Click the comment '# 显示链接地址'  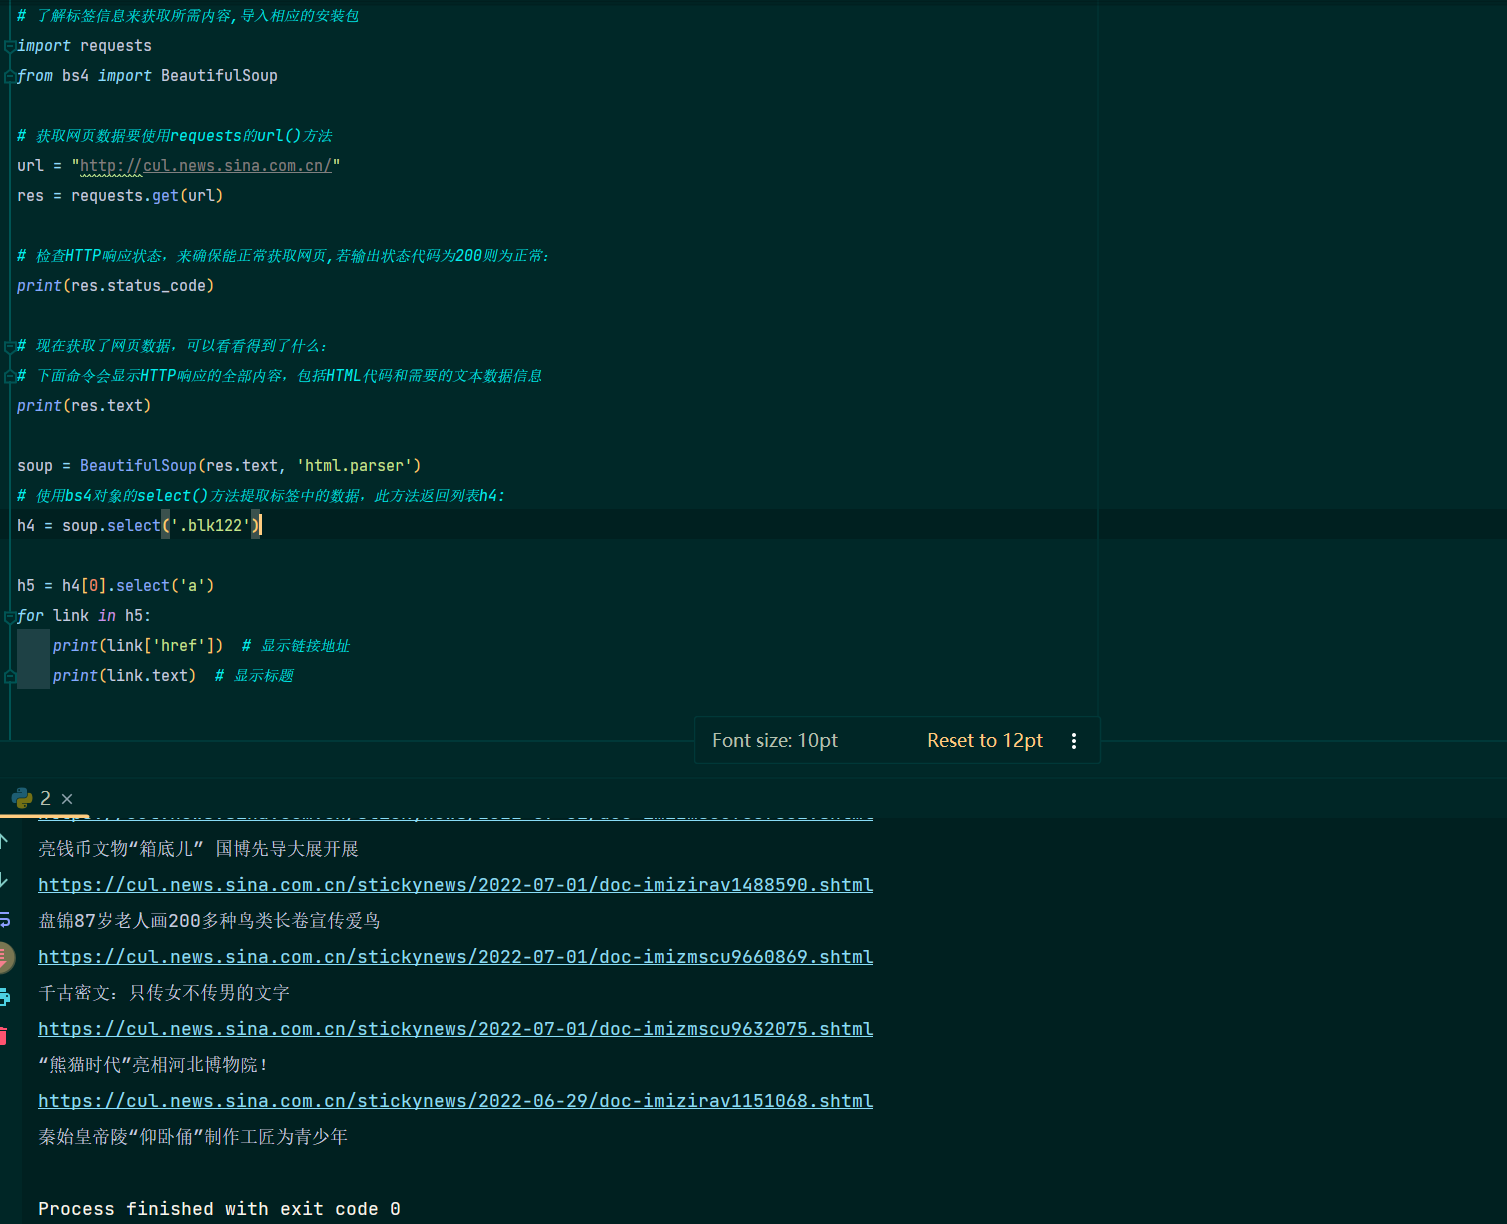[x=296, y=646]
